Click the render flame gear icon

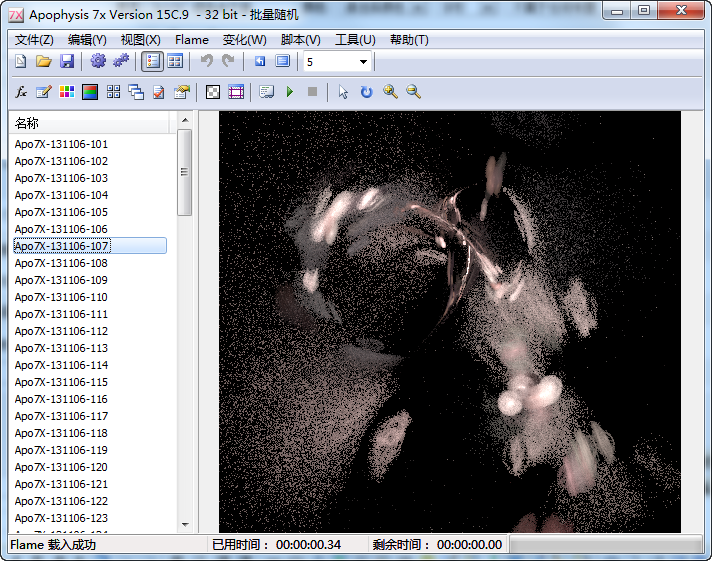coord(98,62)
